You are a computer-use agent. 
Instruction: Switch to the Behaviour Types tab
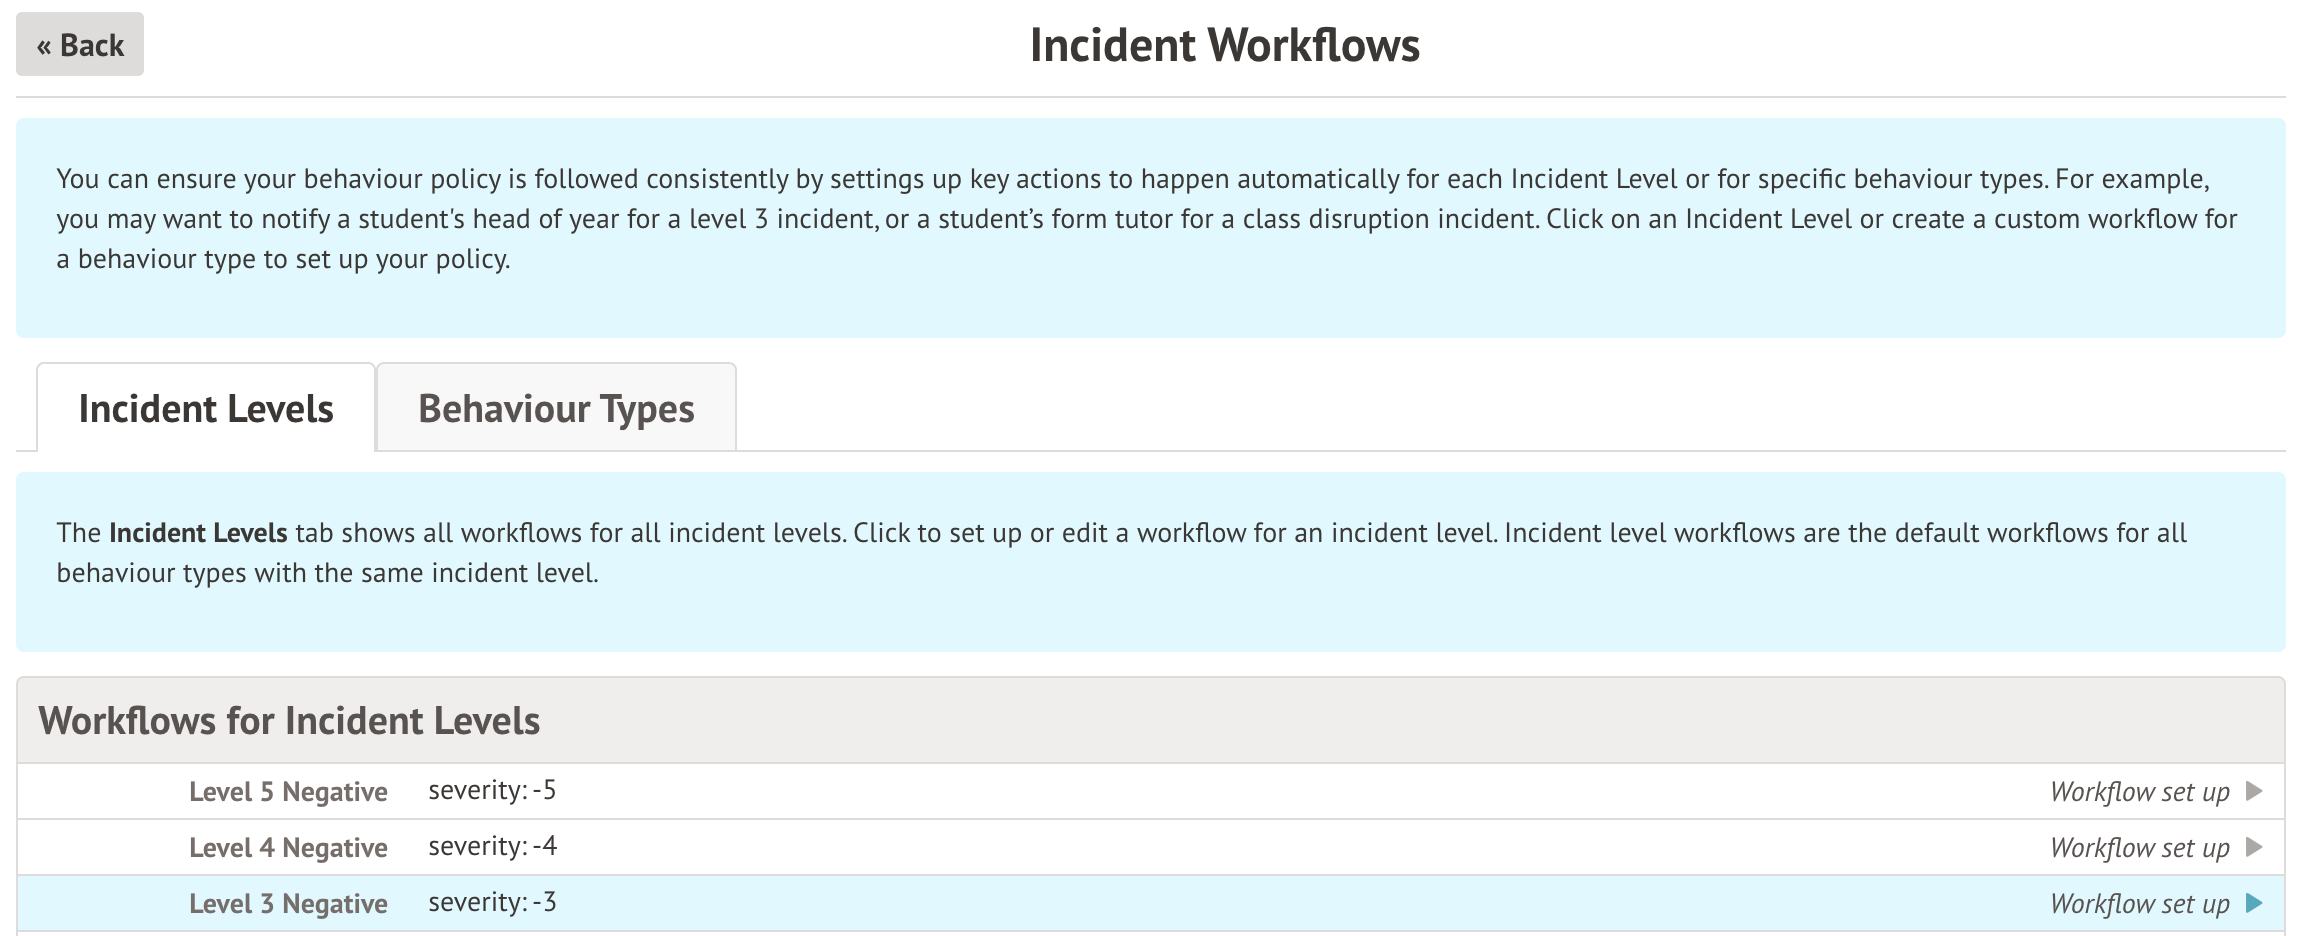point(556,409)
